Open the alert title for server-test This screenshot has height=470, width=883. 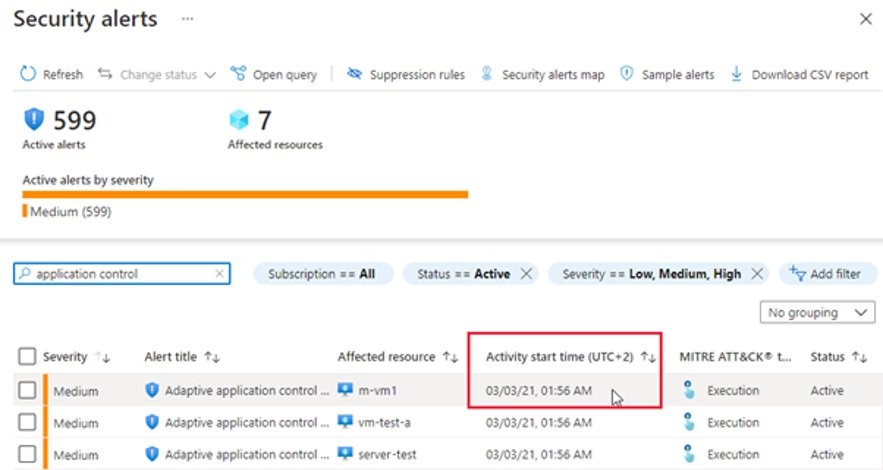246,455
